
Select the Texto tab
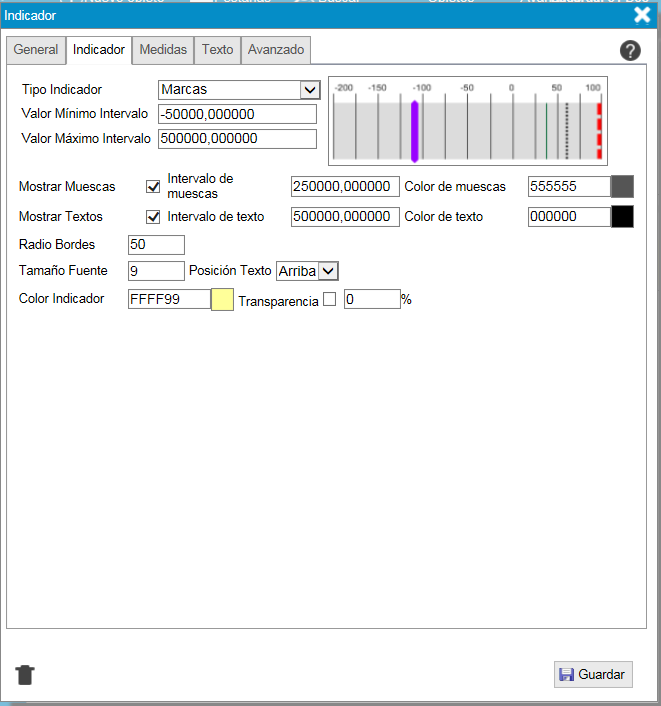[217, 50]
